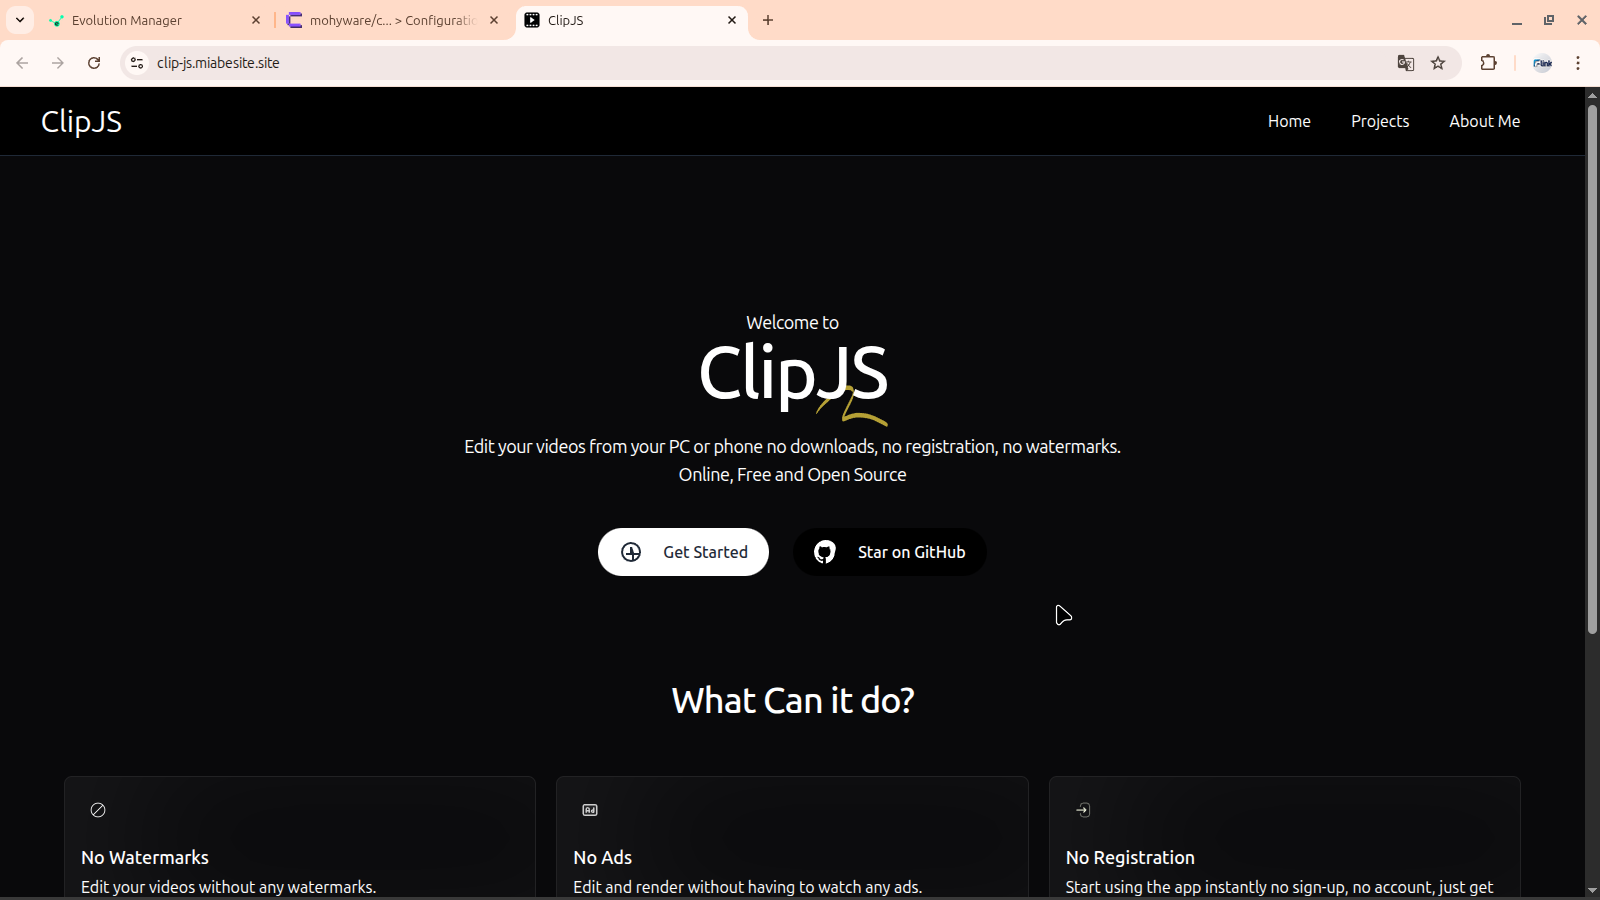Viewport: 1600px width, 900px height.
Task: Reload the ClipJS page
Action: click(x=94, y=63)
